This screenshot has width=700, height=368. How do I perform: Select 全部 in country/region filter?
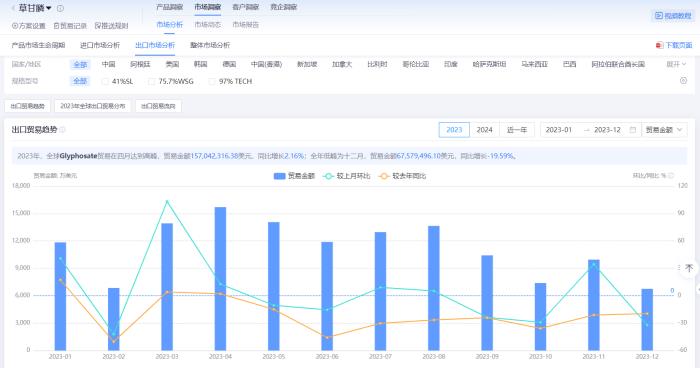[80, 64]
